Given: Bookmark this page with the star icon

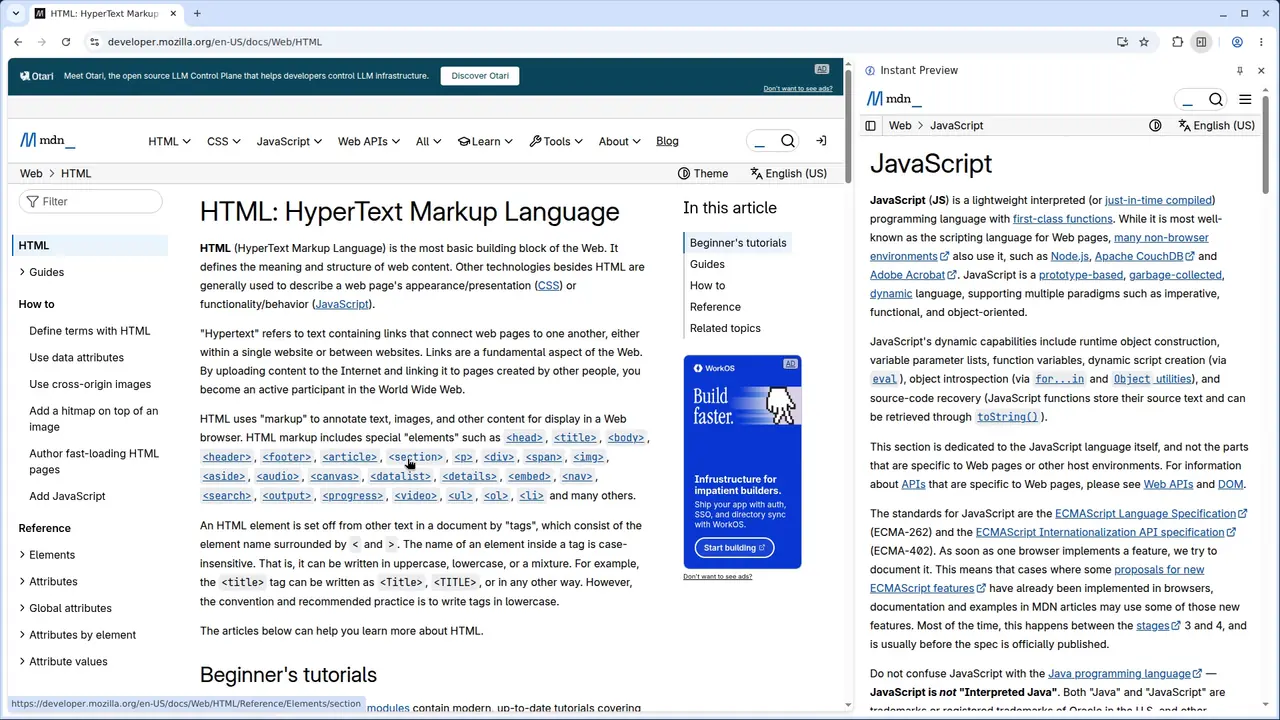Looking at the screenshot, I should tap(1144, 42).
